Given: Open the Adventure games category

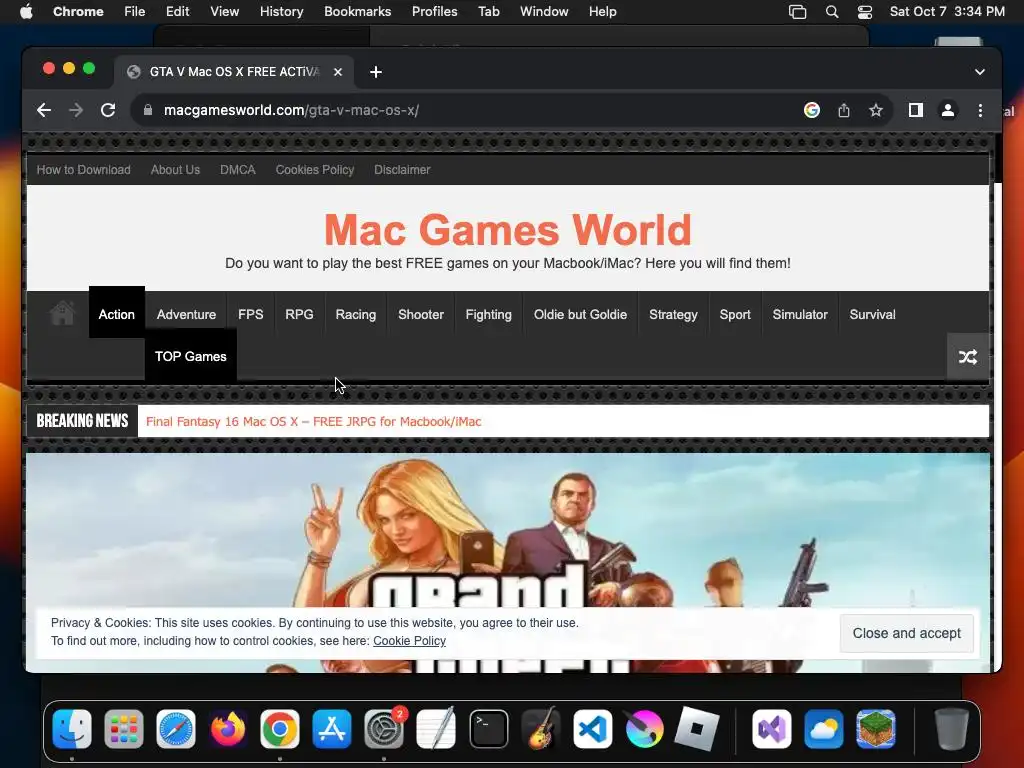Looking at the screenshot, I should point(186,314).
